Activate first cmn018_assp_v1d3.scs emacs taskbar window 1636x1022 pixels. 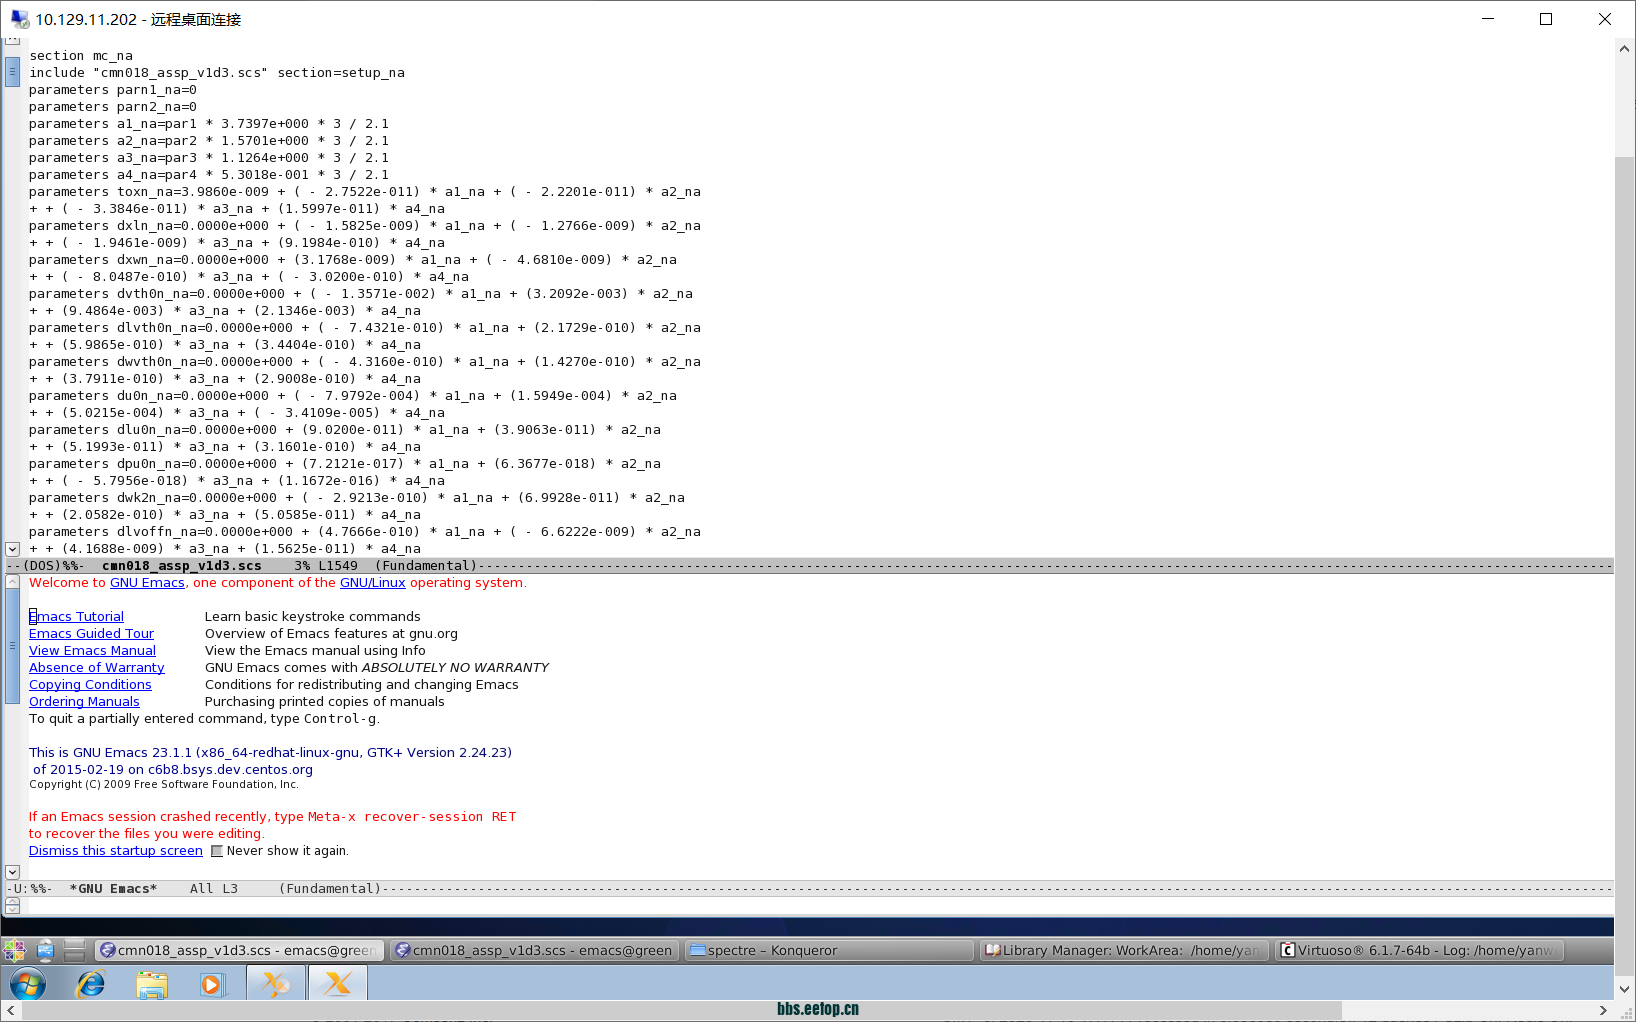240,950
